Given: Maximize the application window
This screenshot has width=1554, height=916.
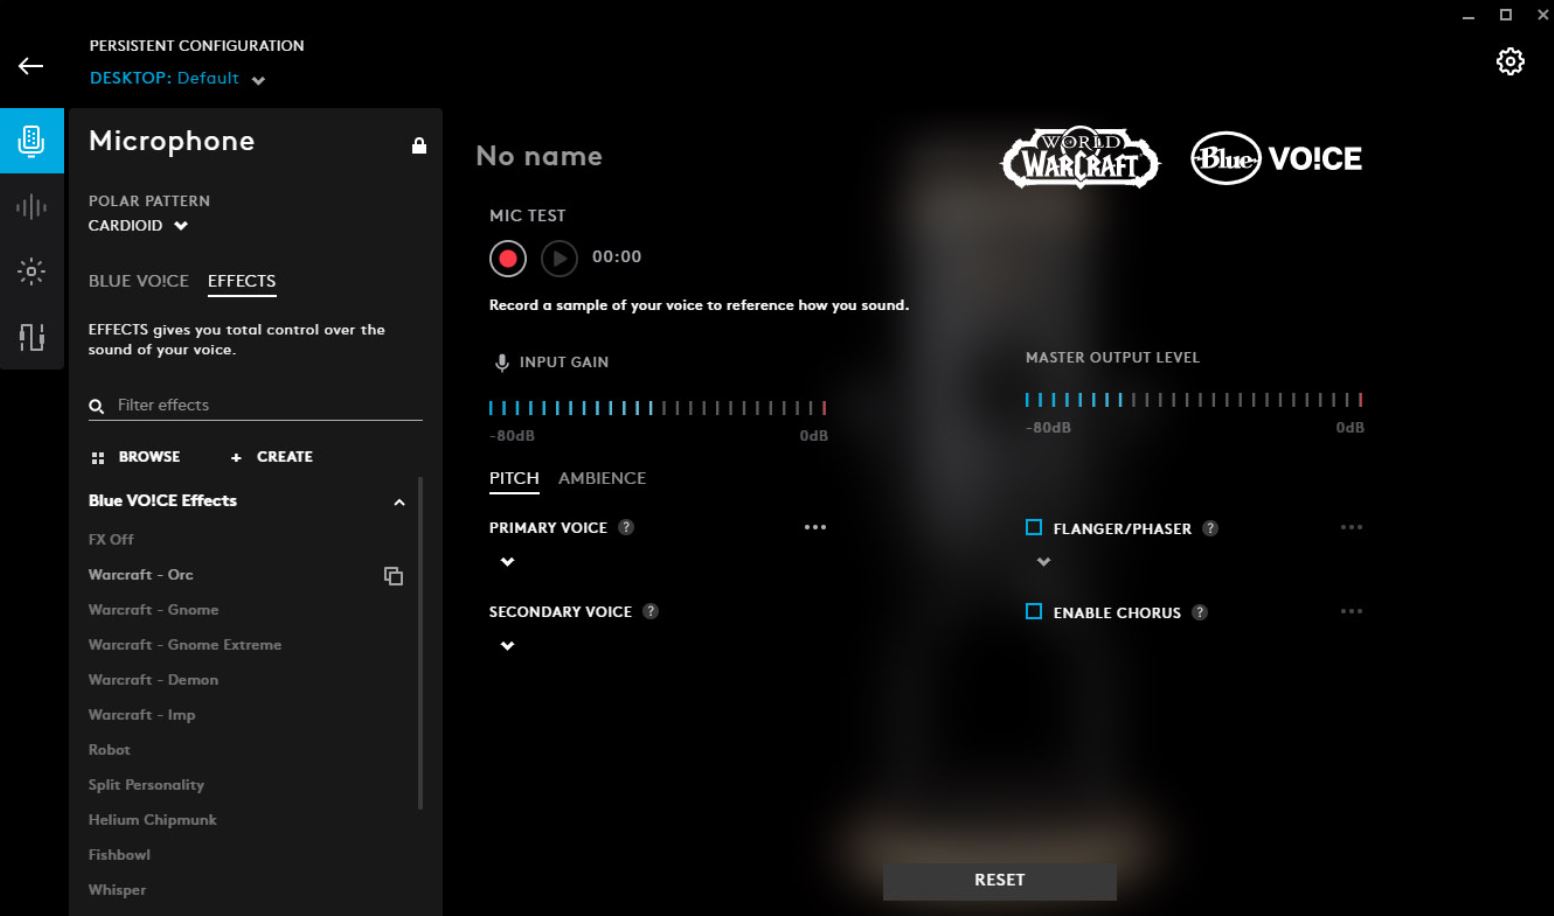Looking at the screenshot, I should [x=1505, y=15].
